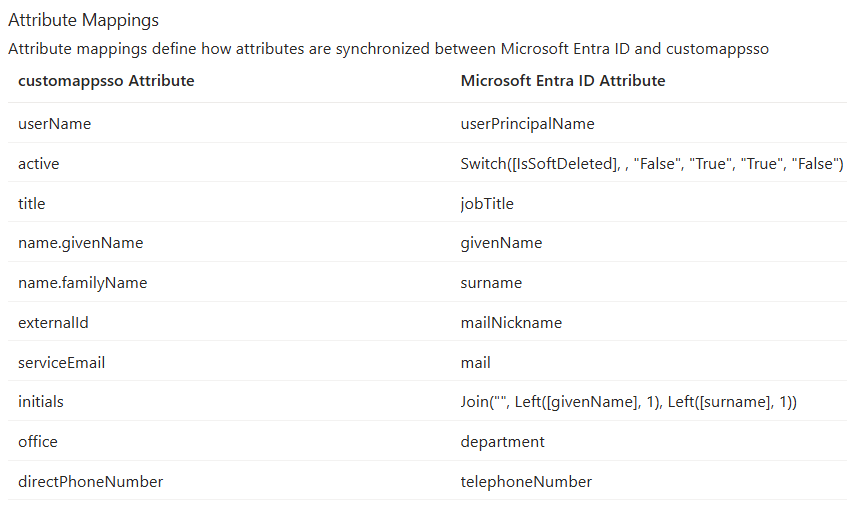Open the mail Entra ID attribute
The width and height of the screenshot is (847, 507).
475,363
